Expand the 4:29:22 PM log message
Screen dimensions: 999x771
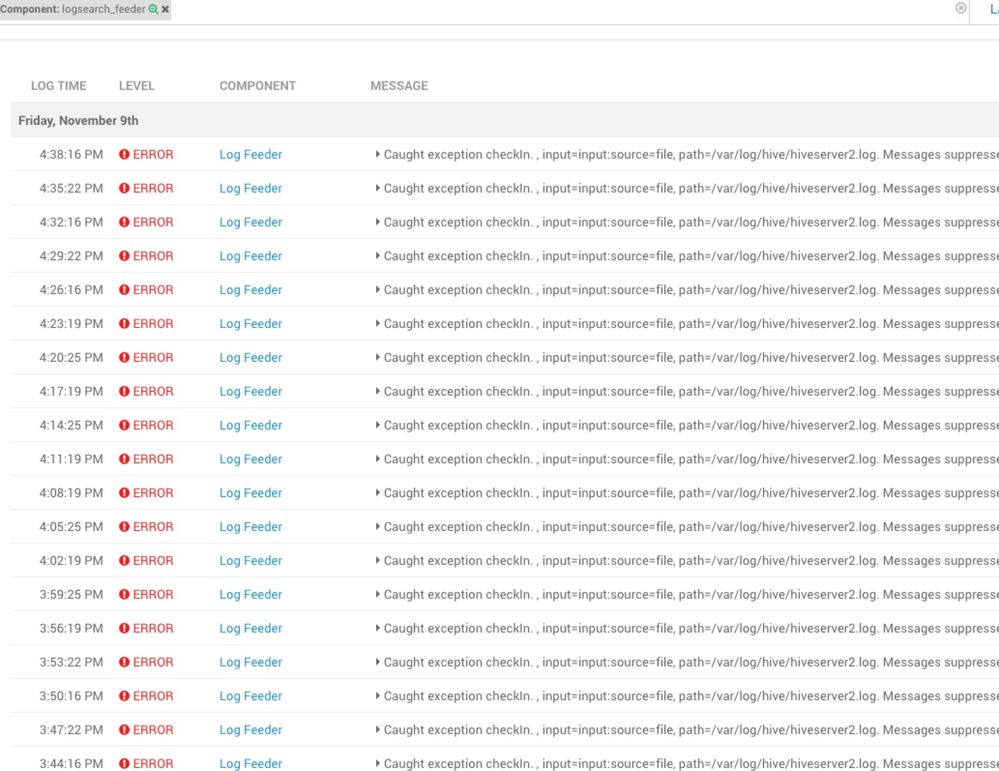point(377,256)
